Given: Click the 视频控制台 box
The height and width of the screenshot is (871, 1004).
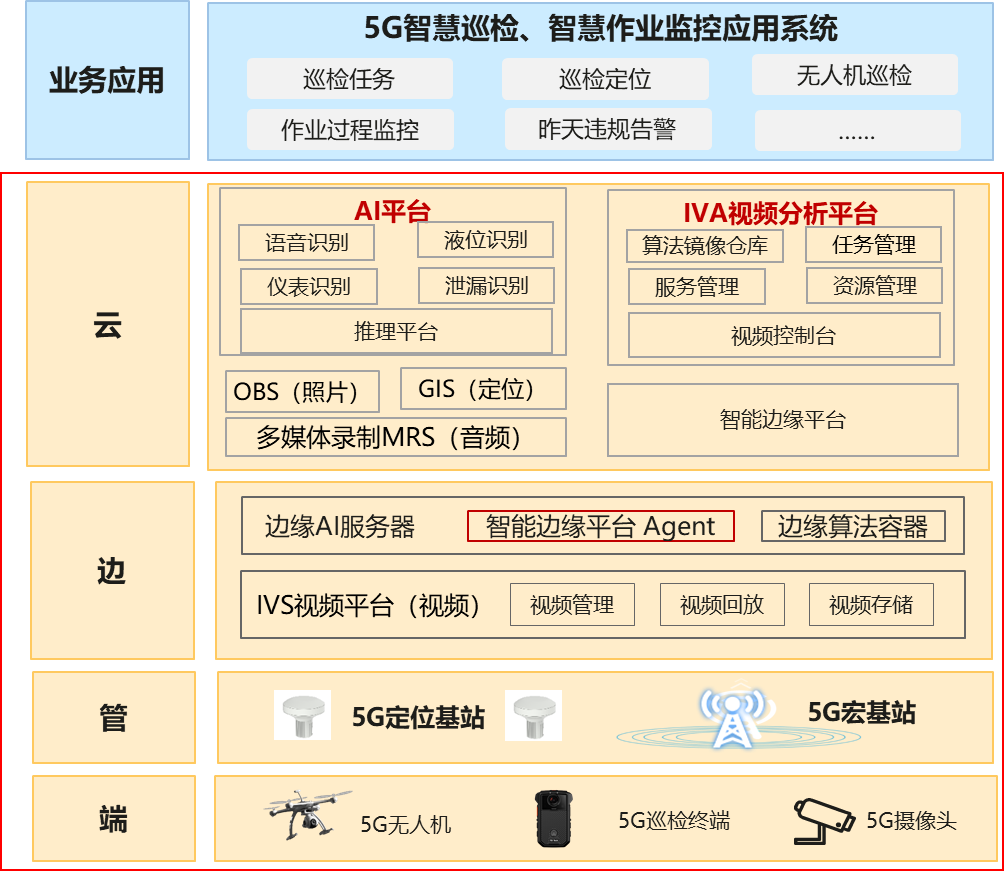Looking at the screenshot, I should 784,335.
